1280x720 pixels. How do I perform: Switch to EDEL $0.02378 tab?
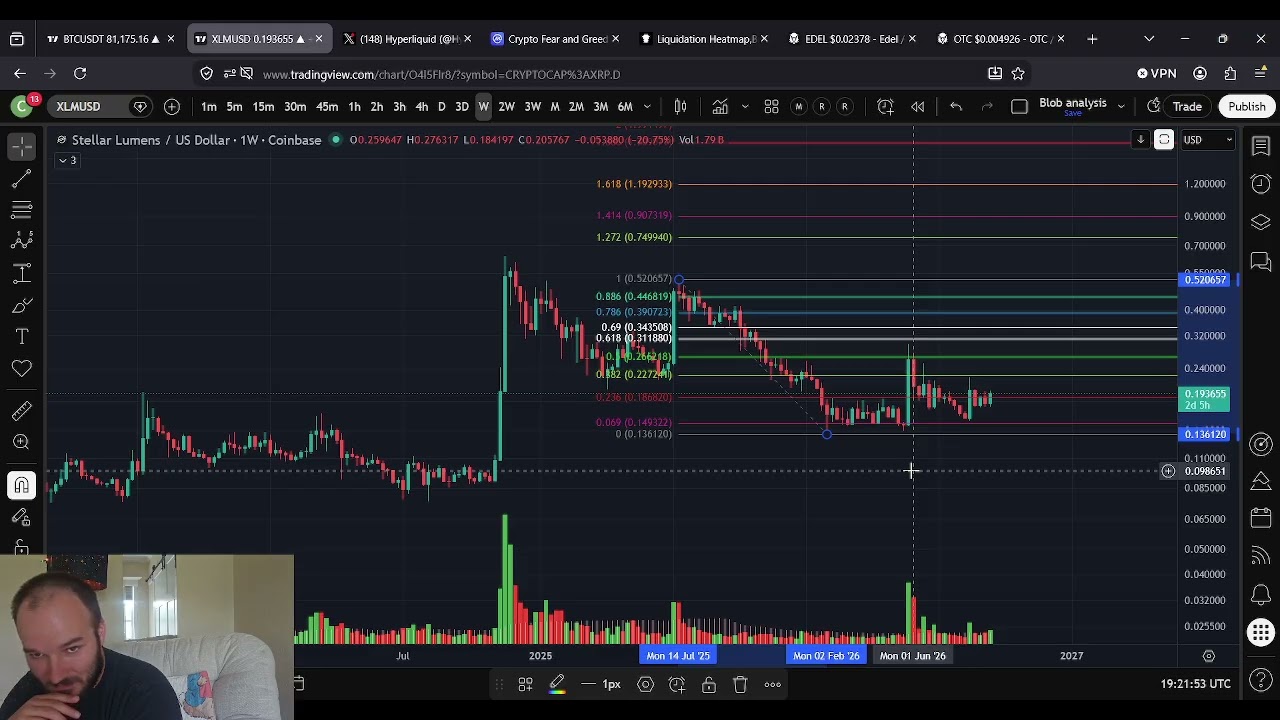point(852,39)
